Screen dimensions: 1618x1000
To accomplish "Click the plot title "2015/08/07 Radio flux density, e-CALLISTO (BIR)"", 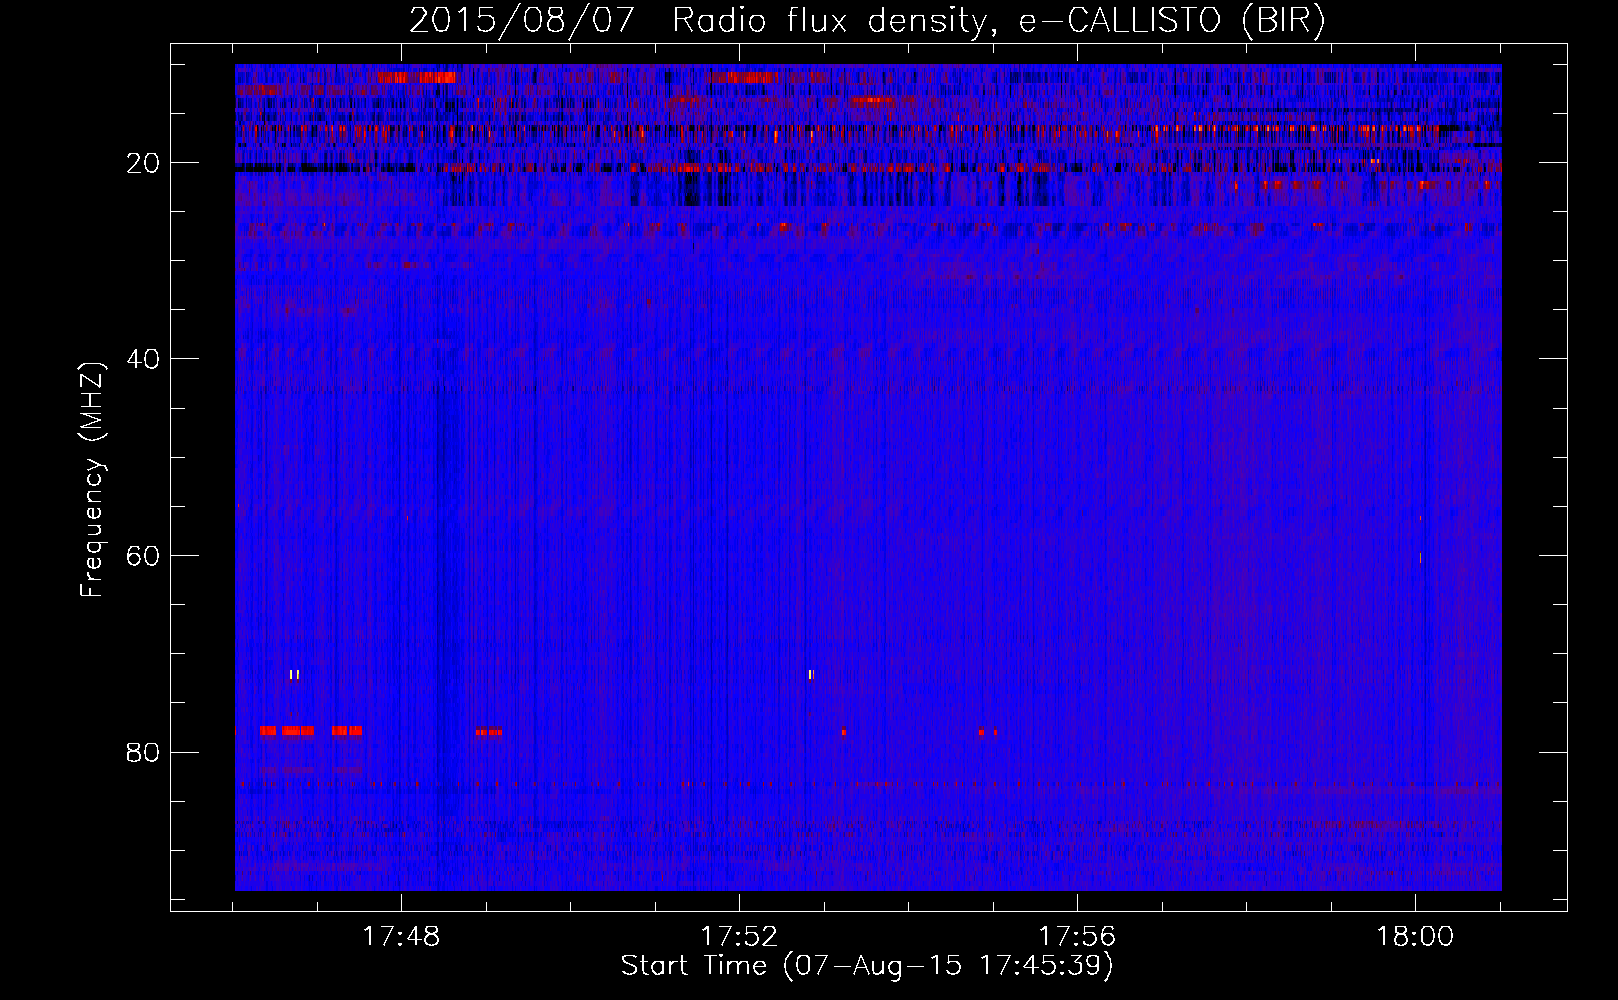I will 867,21.
